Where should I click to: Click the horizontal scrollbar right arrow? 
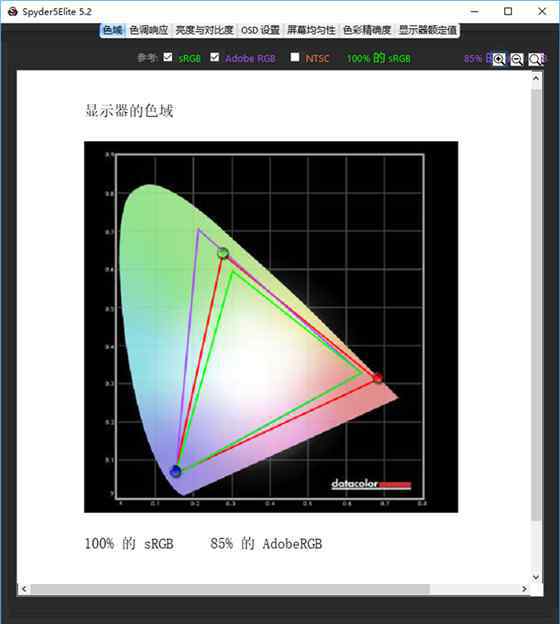pyautogui.click(x=525, y=589)
